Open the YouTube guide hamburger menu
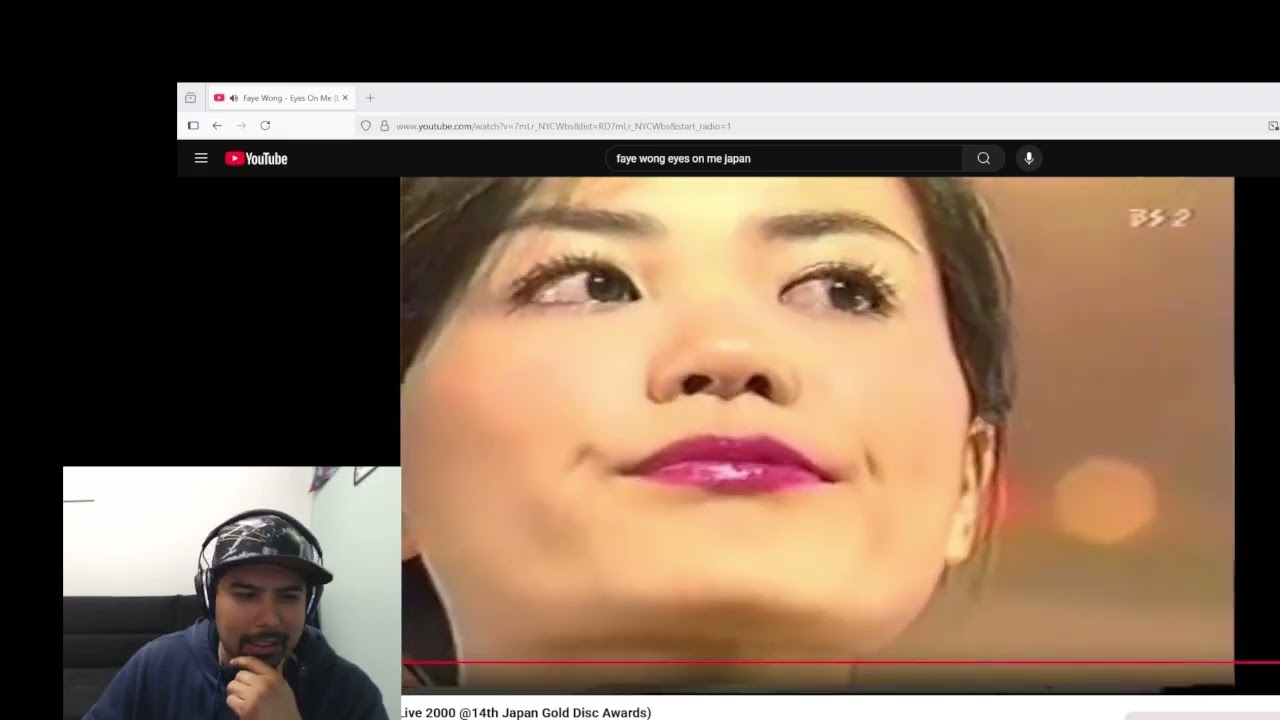1280x720 pixels. [201, 158]
